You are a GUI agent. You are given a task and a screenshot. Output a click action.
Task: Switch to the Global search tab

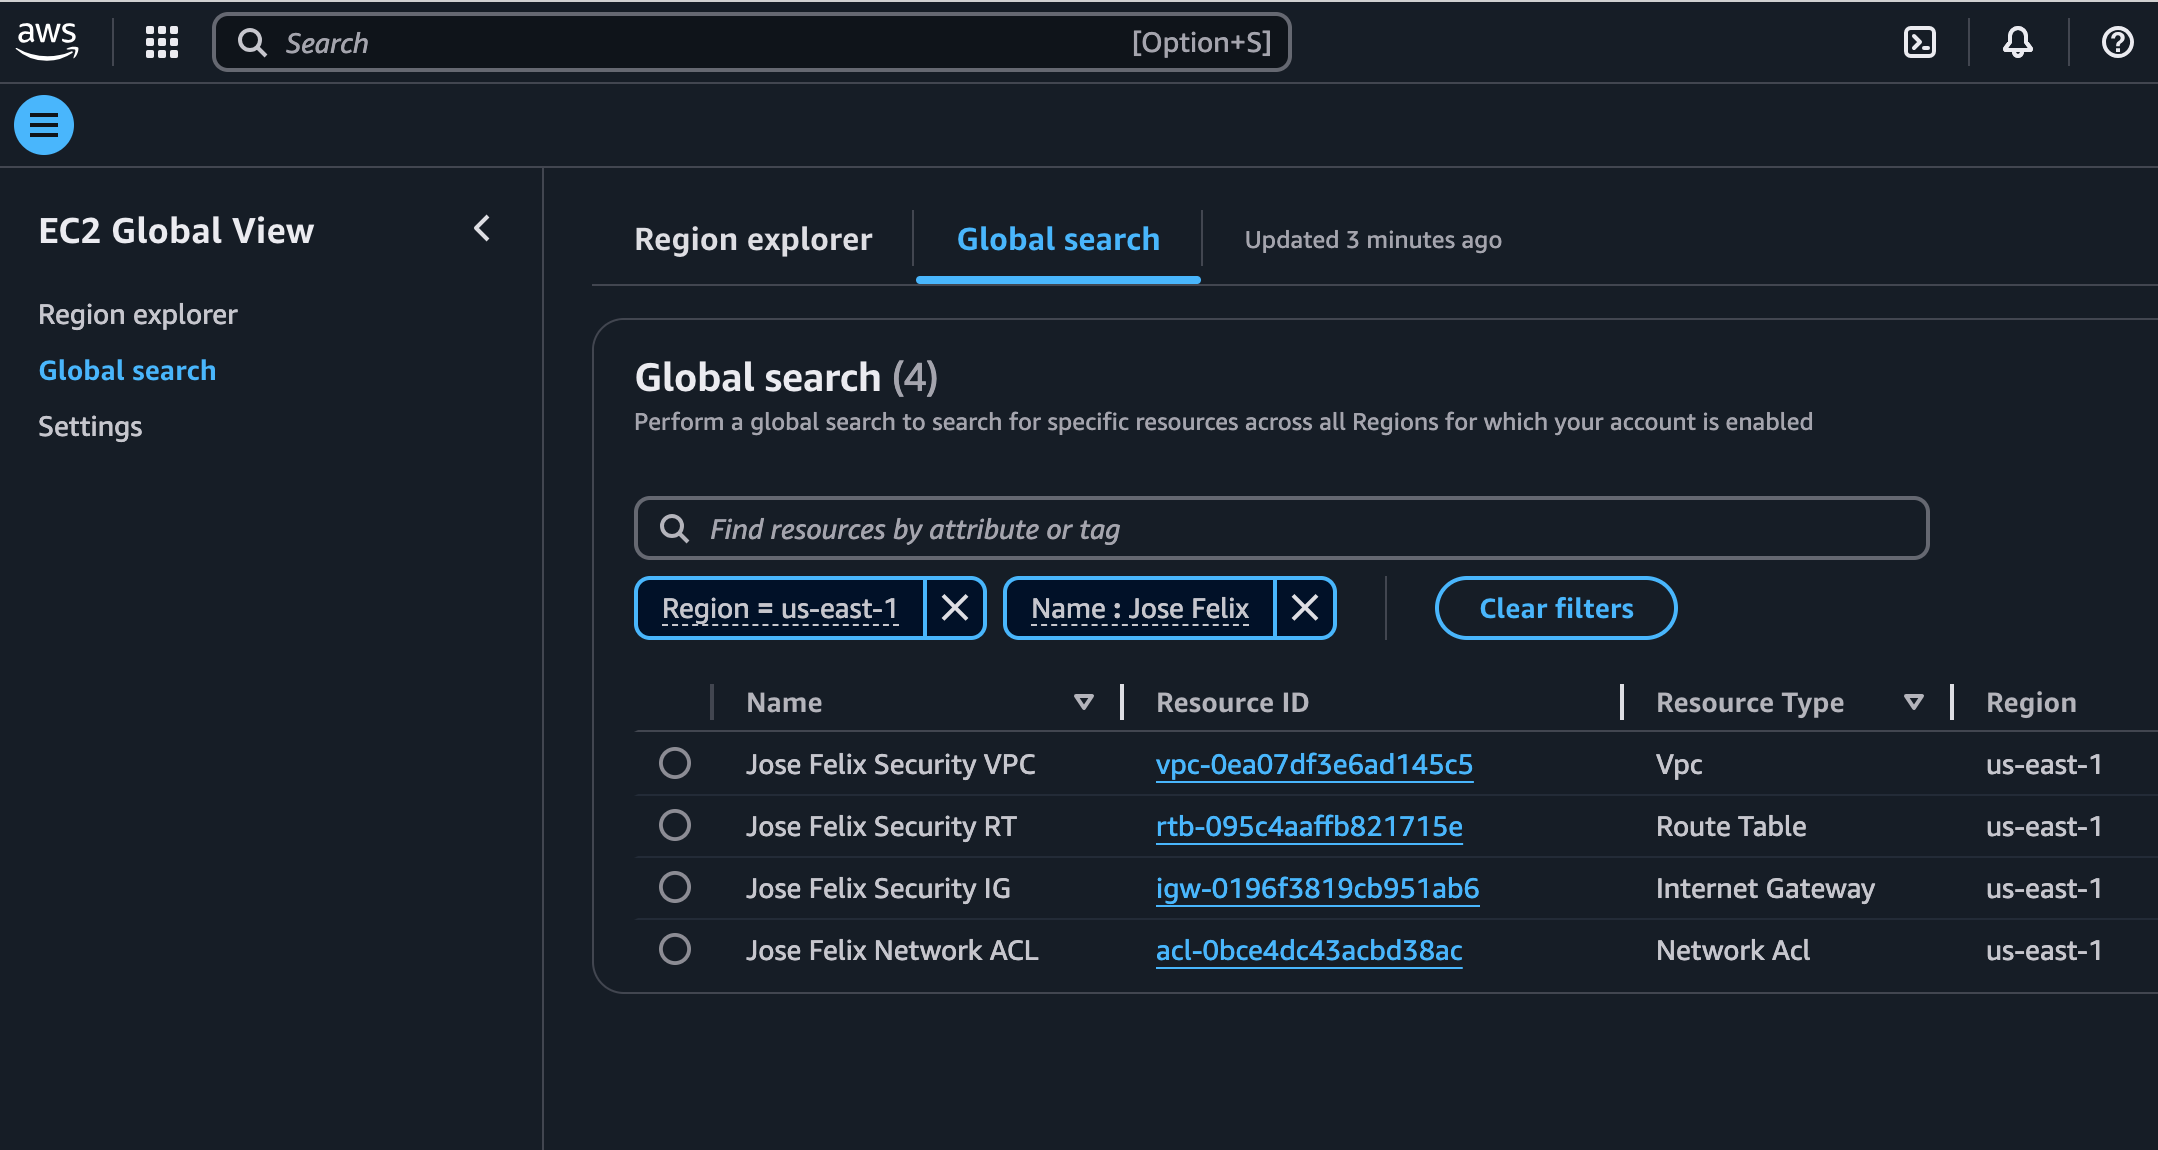[x=1058, y=239]
